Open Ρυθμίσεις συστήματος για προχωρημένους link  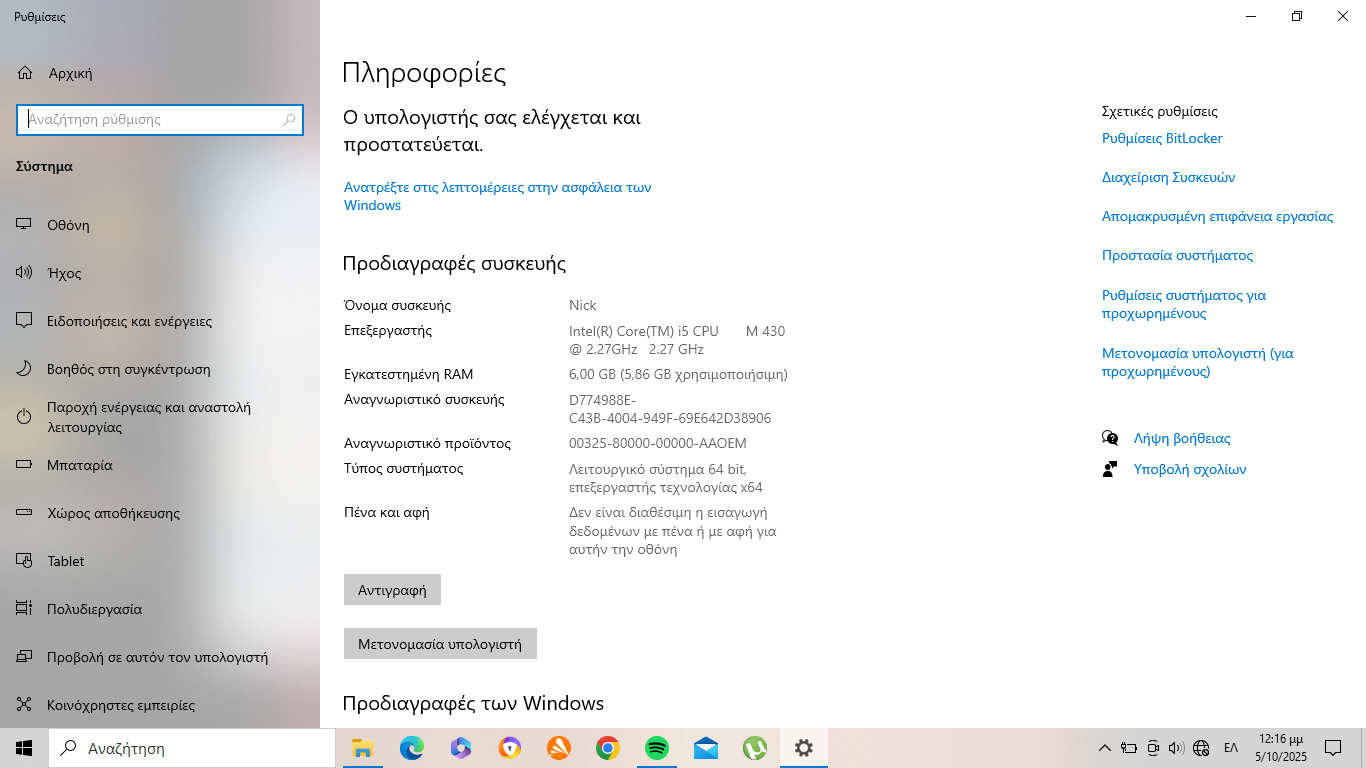(x=1184, y=304)
